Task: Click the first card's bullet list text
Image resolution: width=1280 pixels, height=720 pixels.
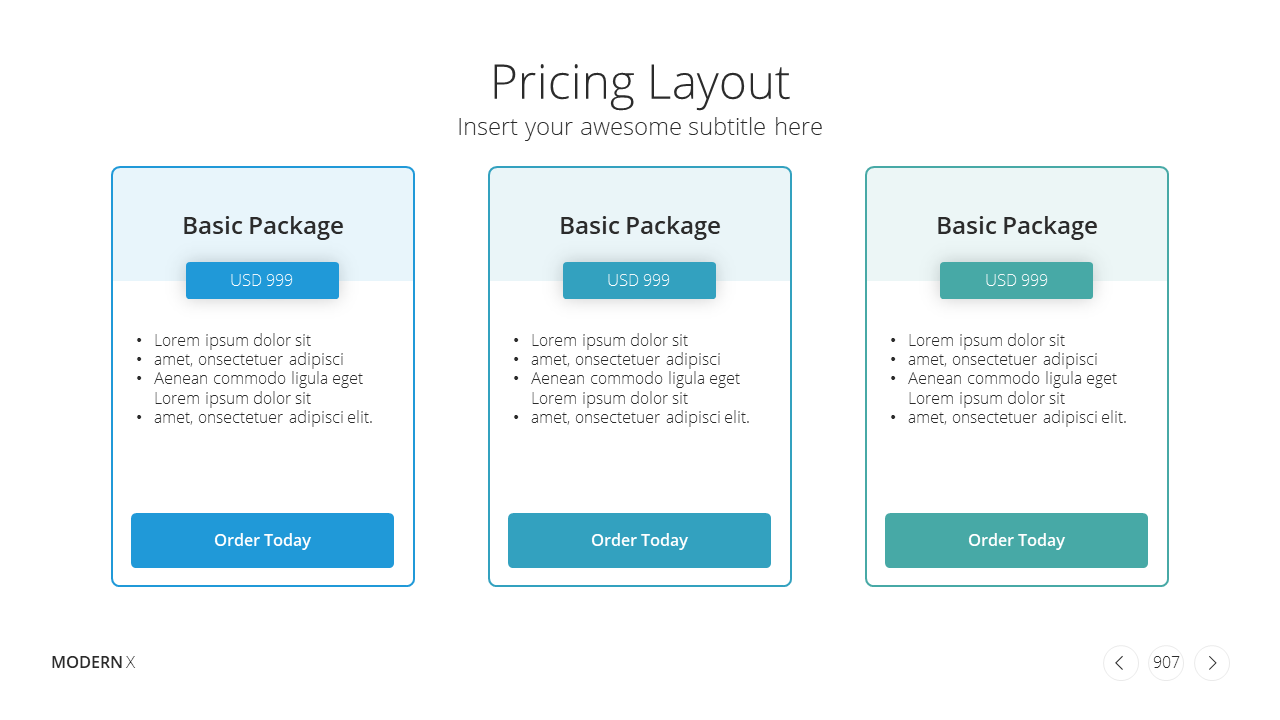Action: tap(255, 378)
